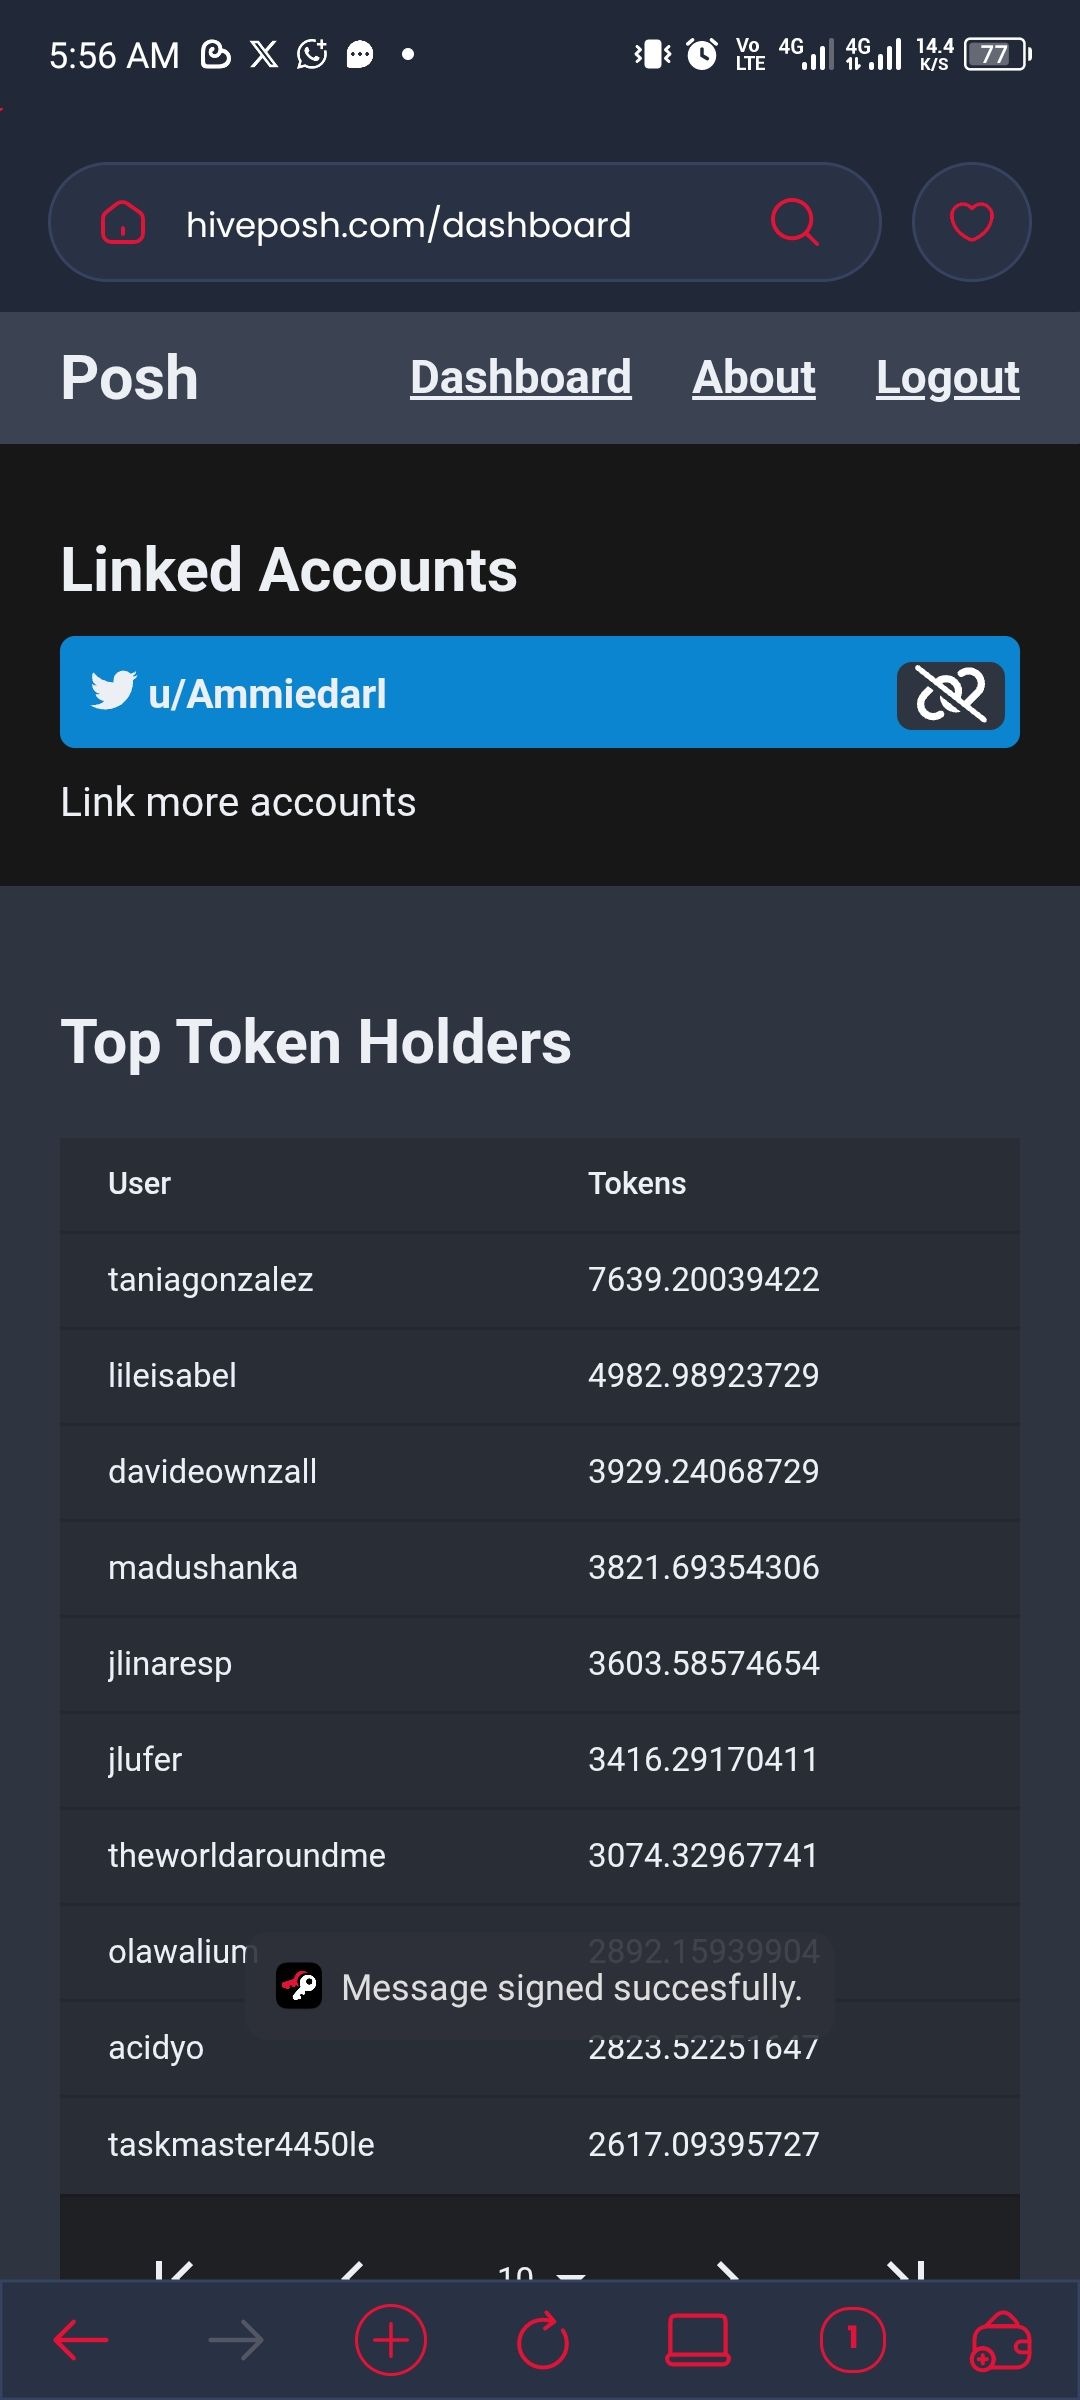Click the hiveposh.com/dashboard URL field
1080x2400 pixels.
tap(409, 224)
